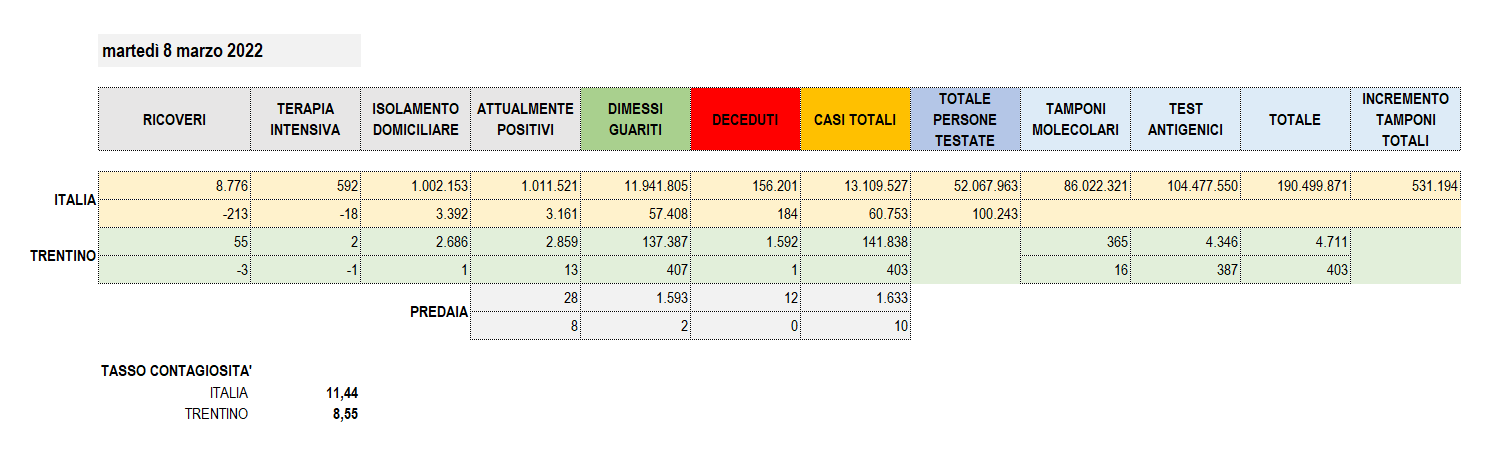This screenshot has width=1495, height=450.
Task: Select the ITALIA row label
Action: 75,200
